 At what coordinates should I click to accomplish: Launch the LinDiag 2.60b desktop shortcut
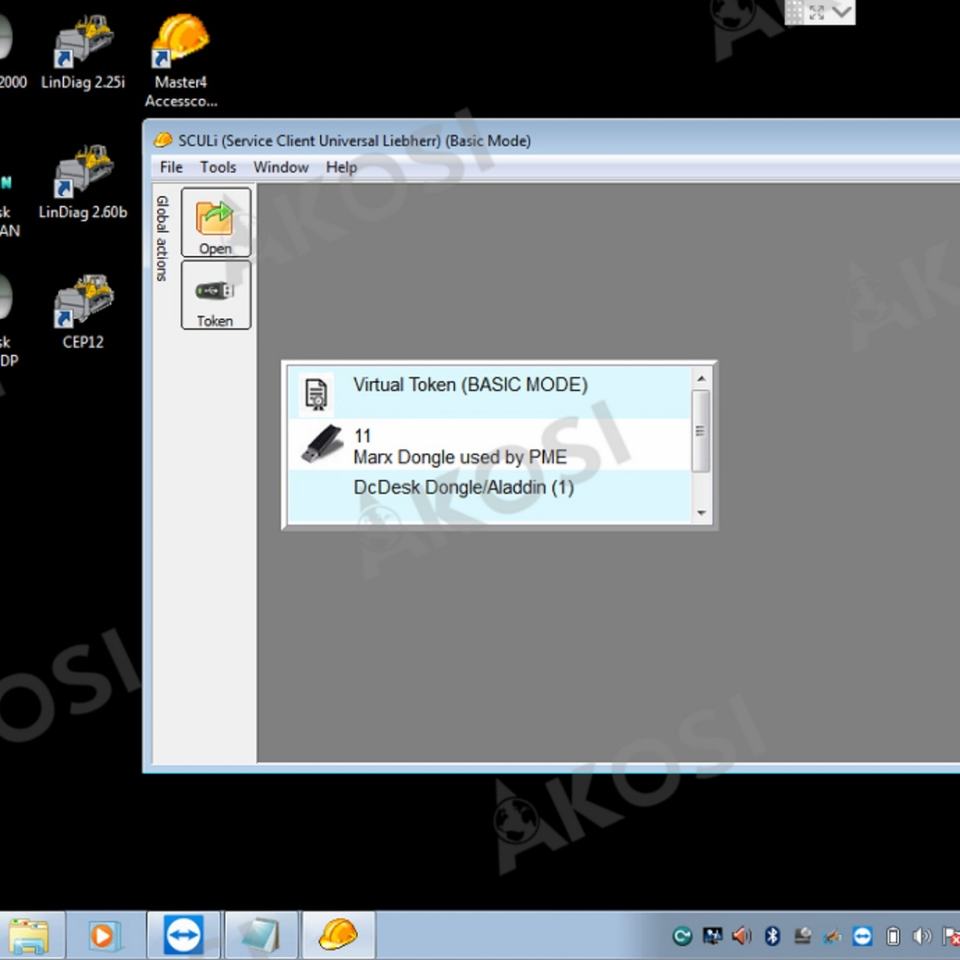[83, 182]
